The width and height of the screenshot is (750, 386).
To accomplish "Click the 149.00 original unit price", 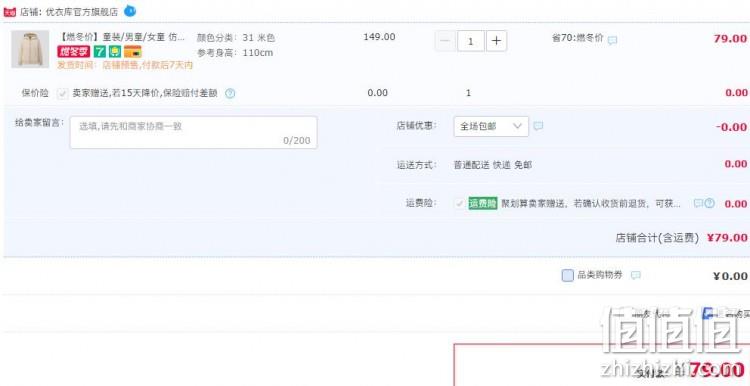I will click(x=379, y=37).
